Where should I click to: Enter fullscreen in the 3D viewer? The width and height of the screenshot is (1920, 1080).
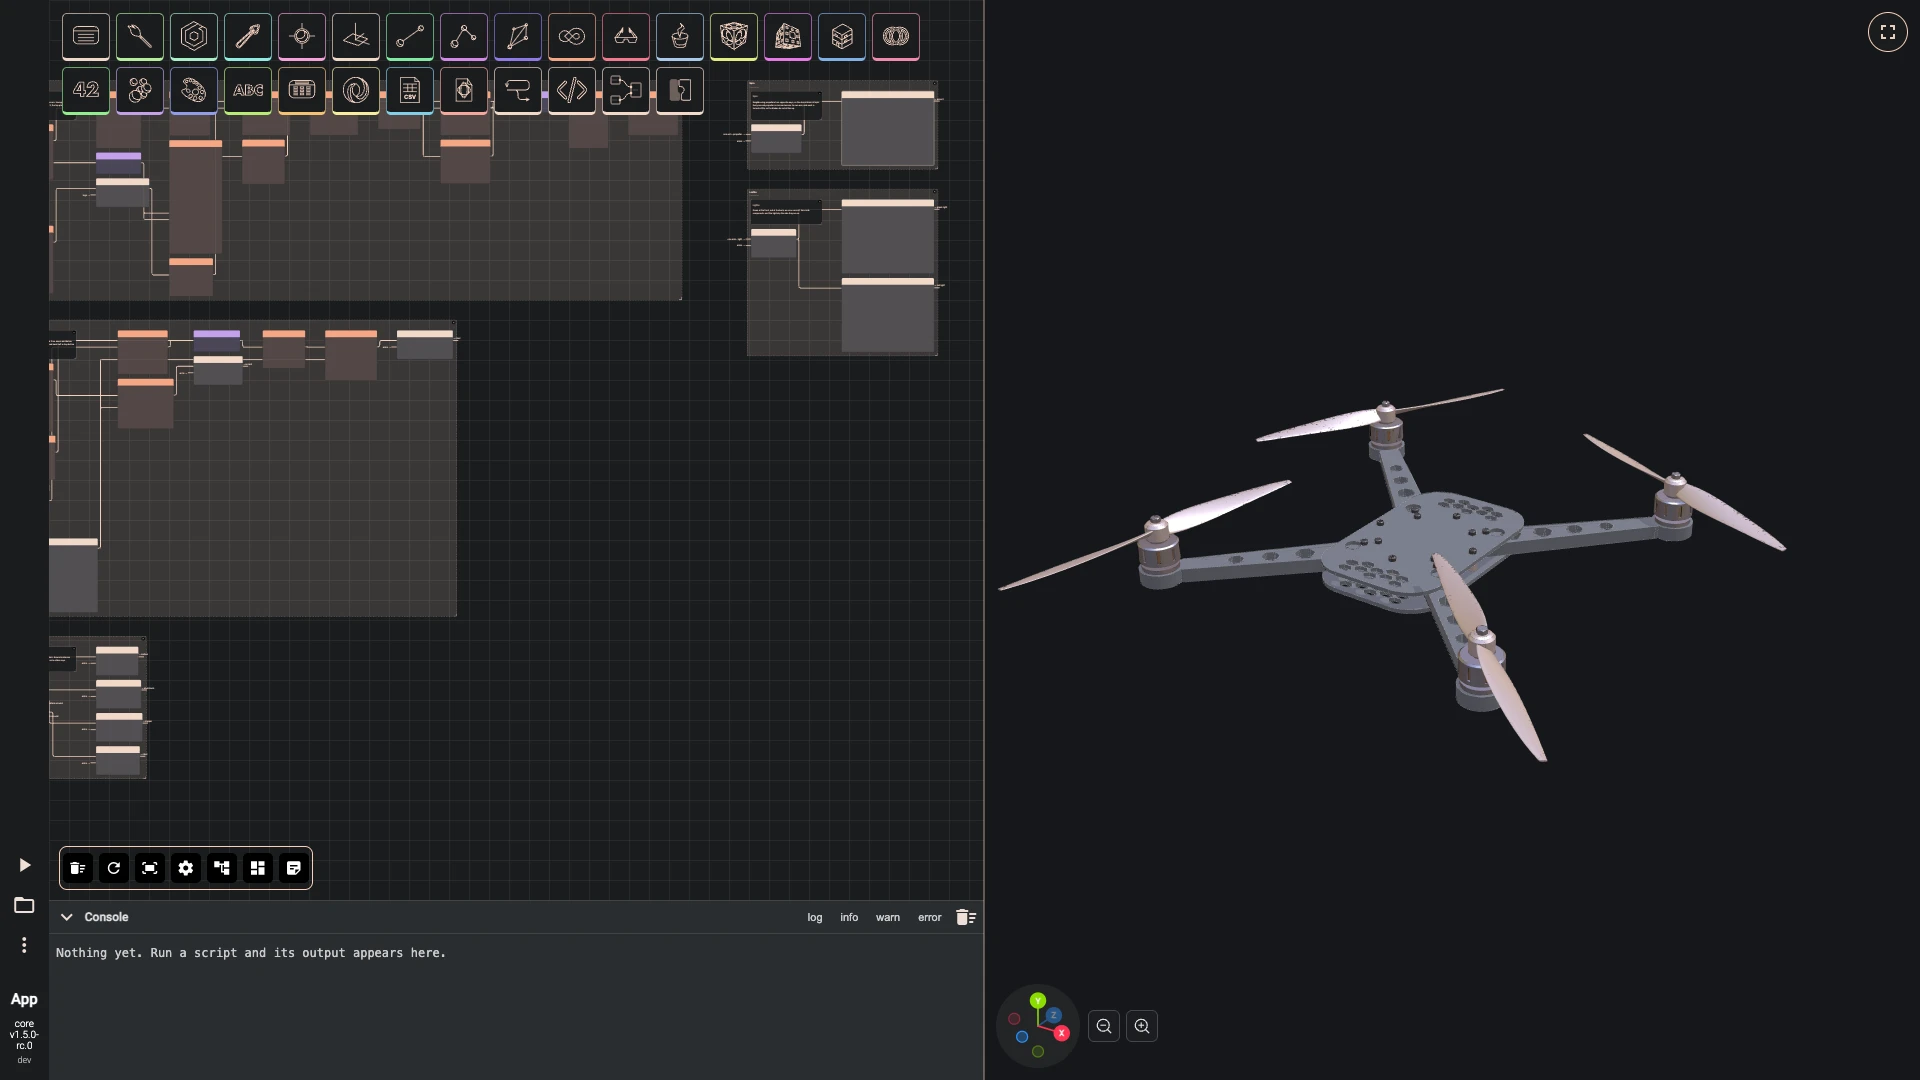pyautogui.click(x=1888, y=32)
